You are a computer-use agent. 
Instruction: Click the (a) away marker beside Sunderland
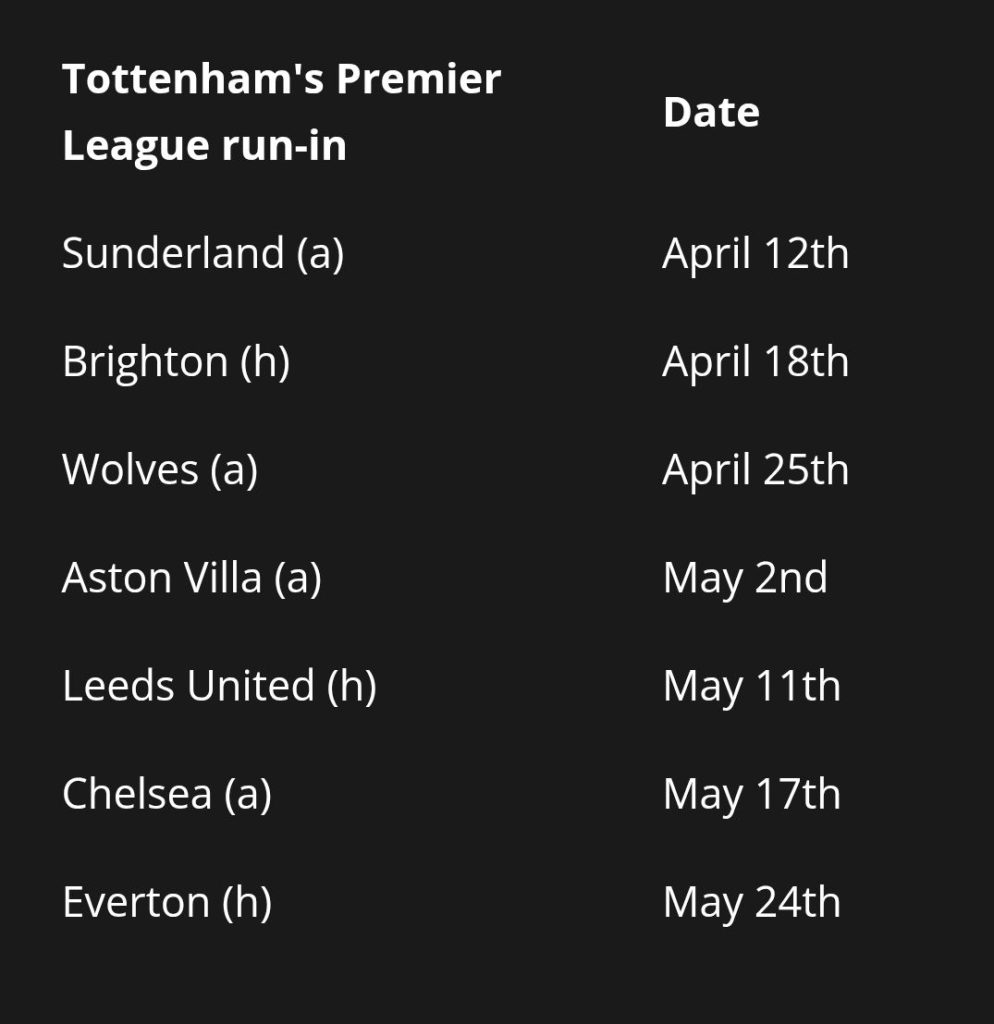(x=320, y=253)
